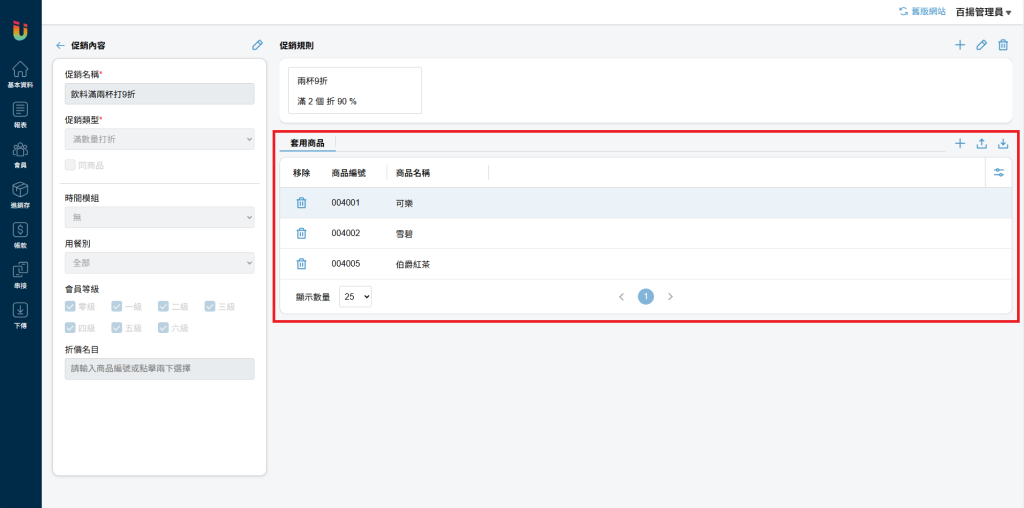Change 顯示數量 rows-per-page dropdown
The height and width of the screenshot is (508, 1024).
tap(355, 296)
